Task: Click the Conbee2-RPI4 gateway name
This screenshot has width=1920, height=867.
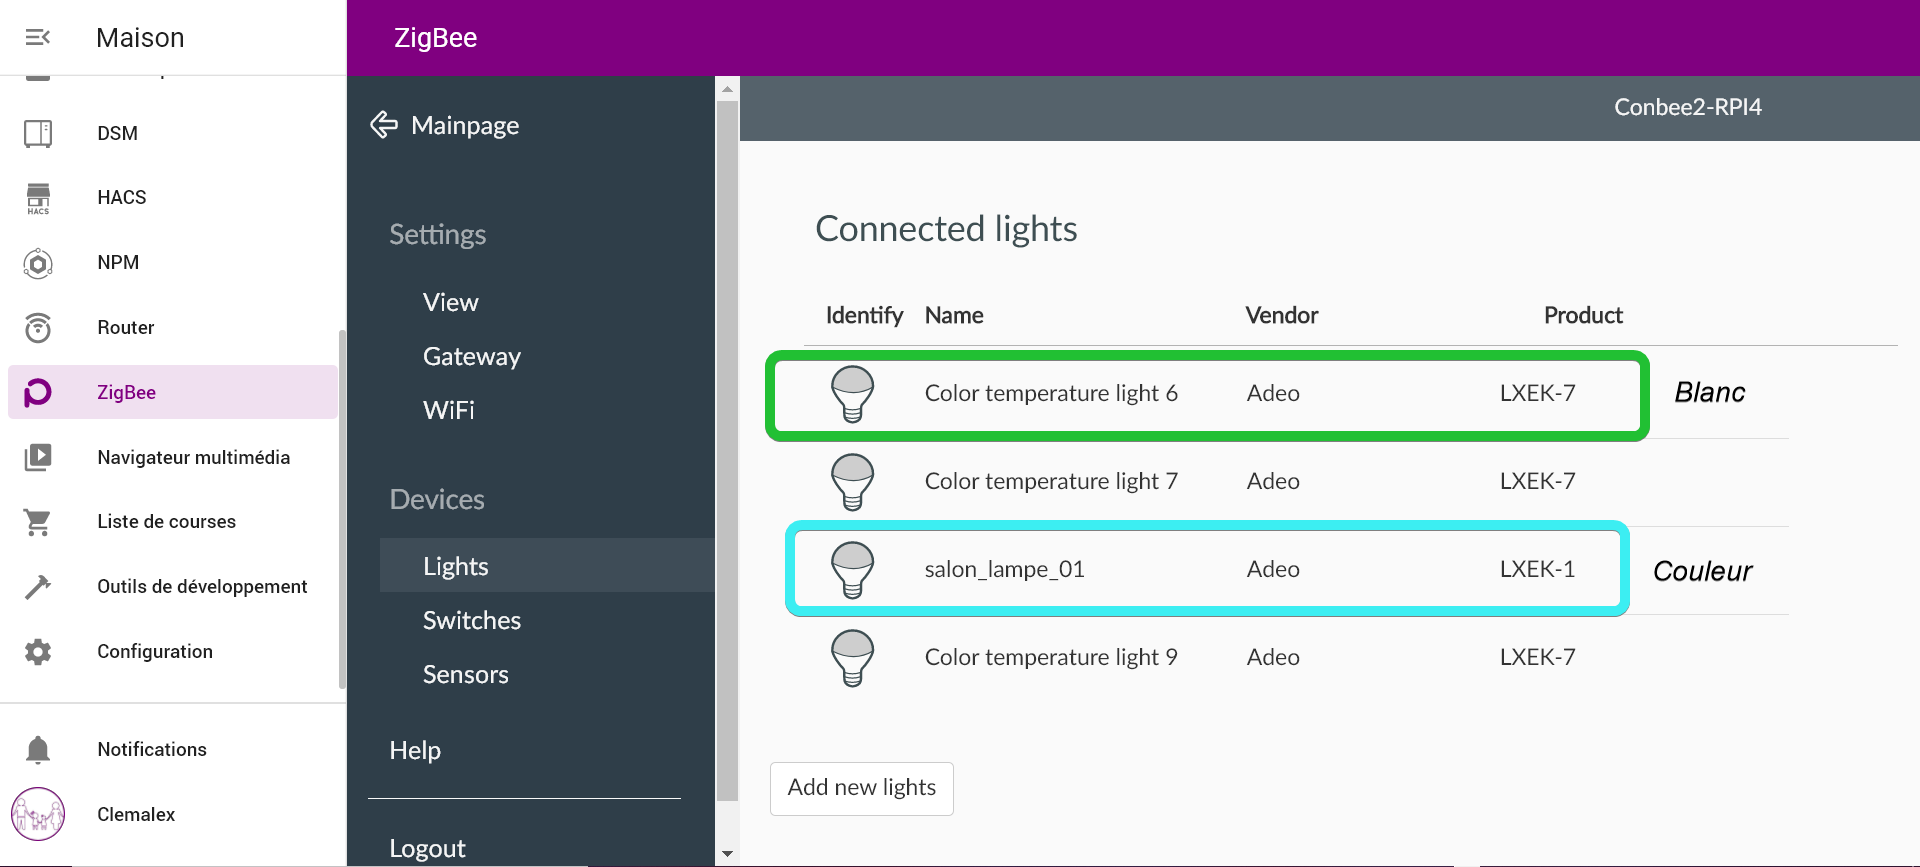Action: [x=1688, y=107]
